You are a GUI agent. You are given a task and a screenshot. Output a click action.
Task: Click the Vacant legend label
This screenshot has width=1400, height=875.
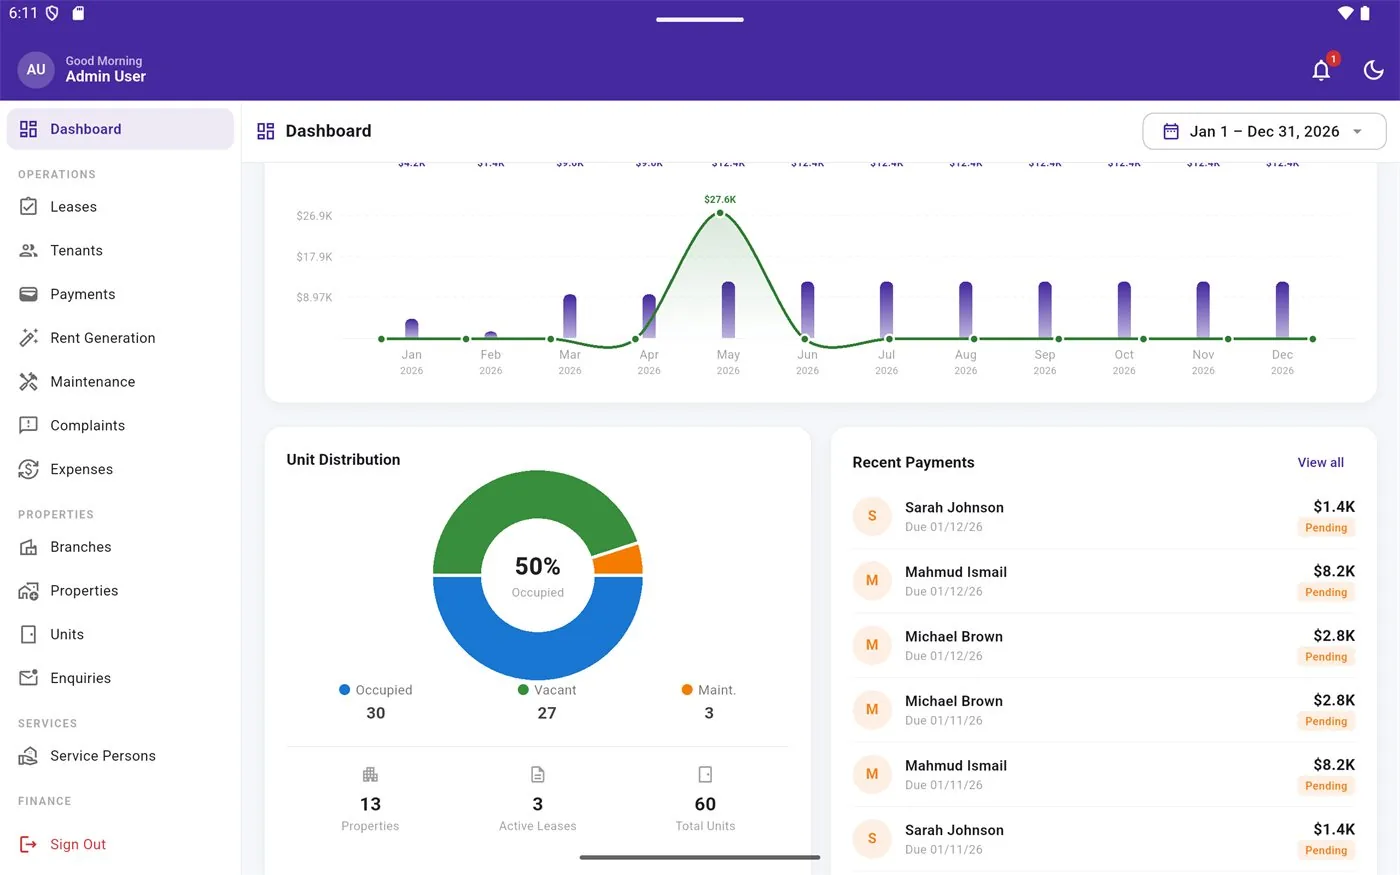(547, 690)
